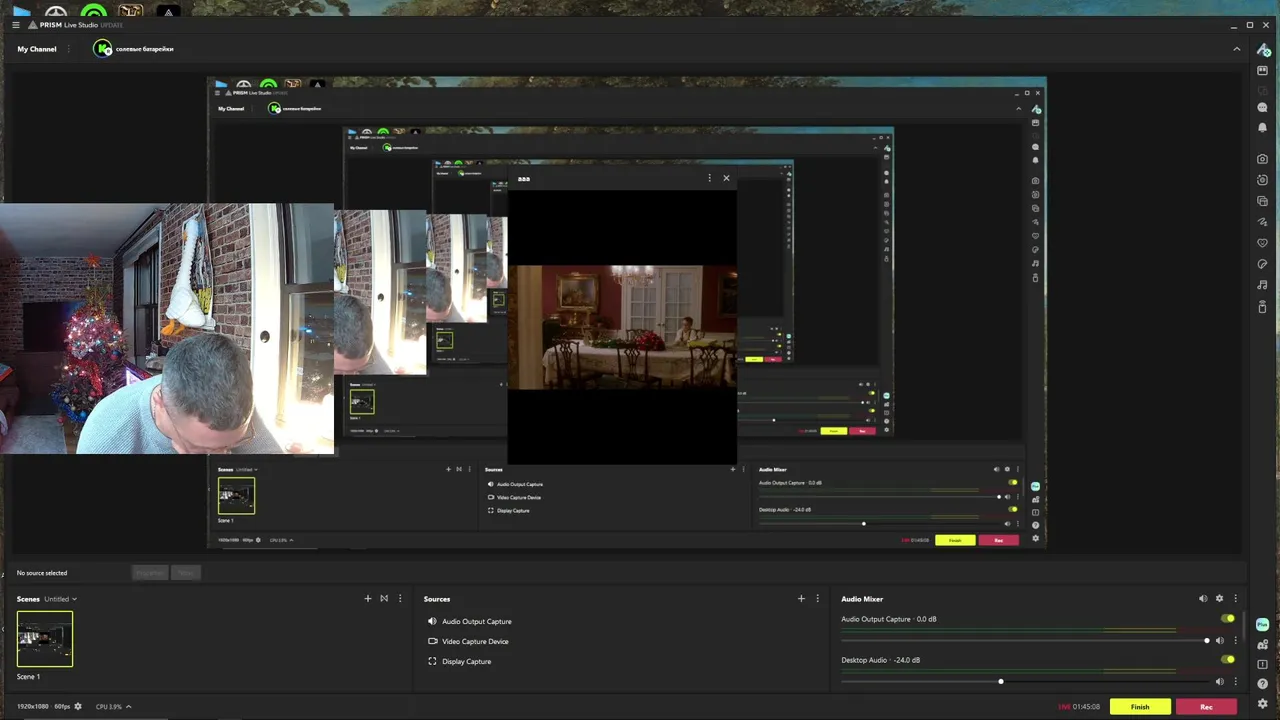The height and width of the screenshot is (720, 1280).
Task: Open 'aaa' popup three-dot menu in preview
Action: pos(710,178)
